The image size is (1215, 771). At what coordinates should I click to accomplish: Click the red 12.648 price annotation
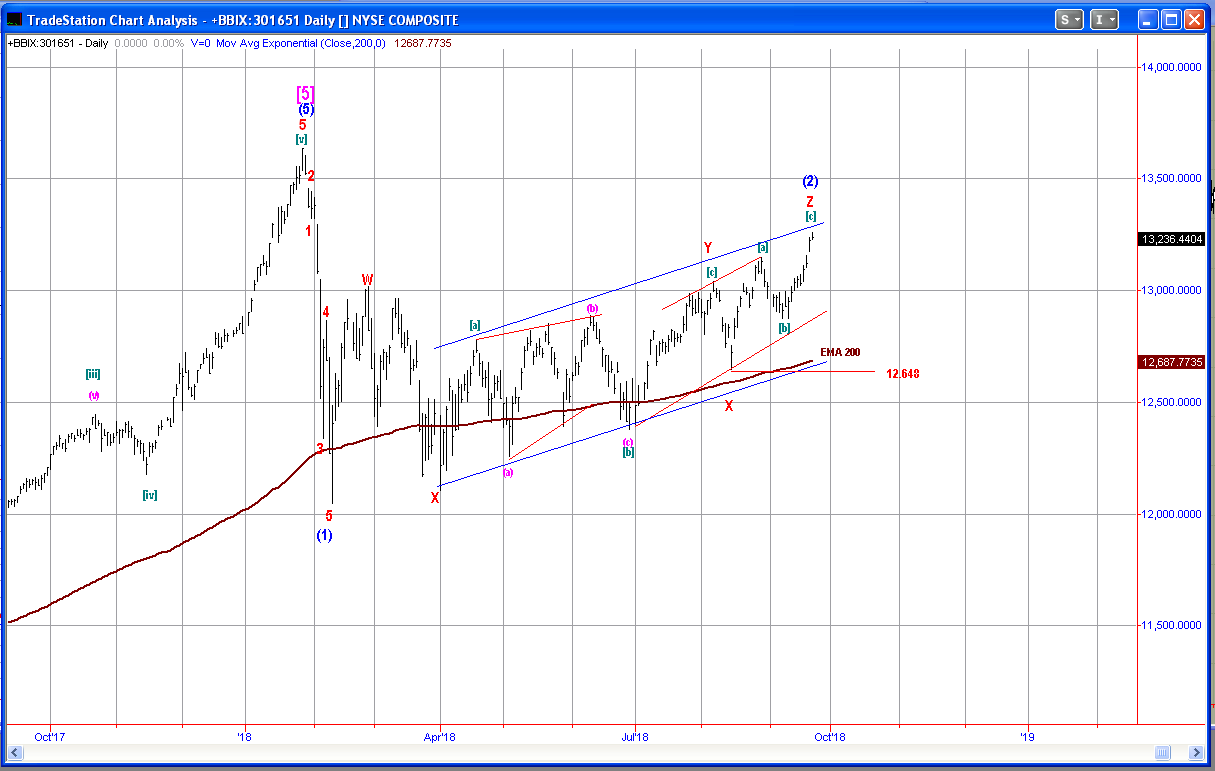pyautogui.click(x=902, y=374)
